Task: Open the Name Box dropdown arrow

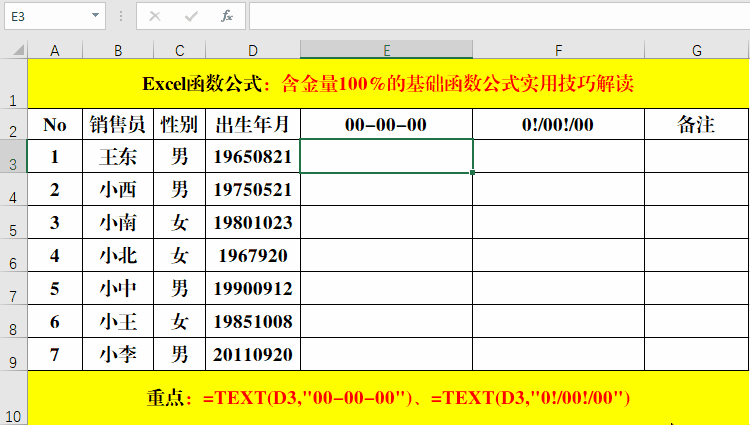Action: pos(95,16)
